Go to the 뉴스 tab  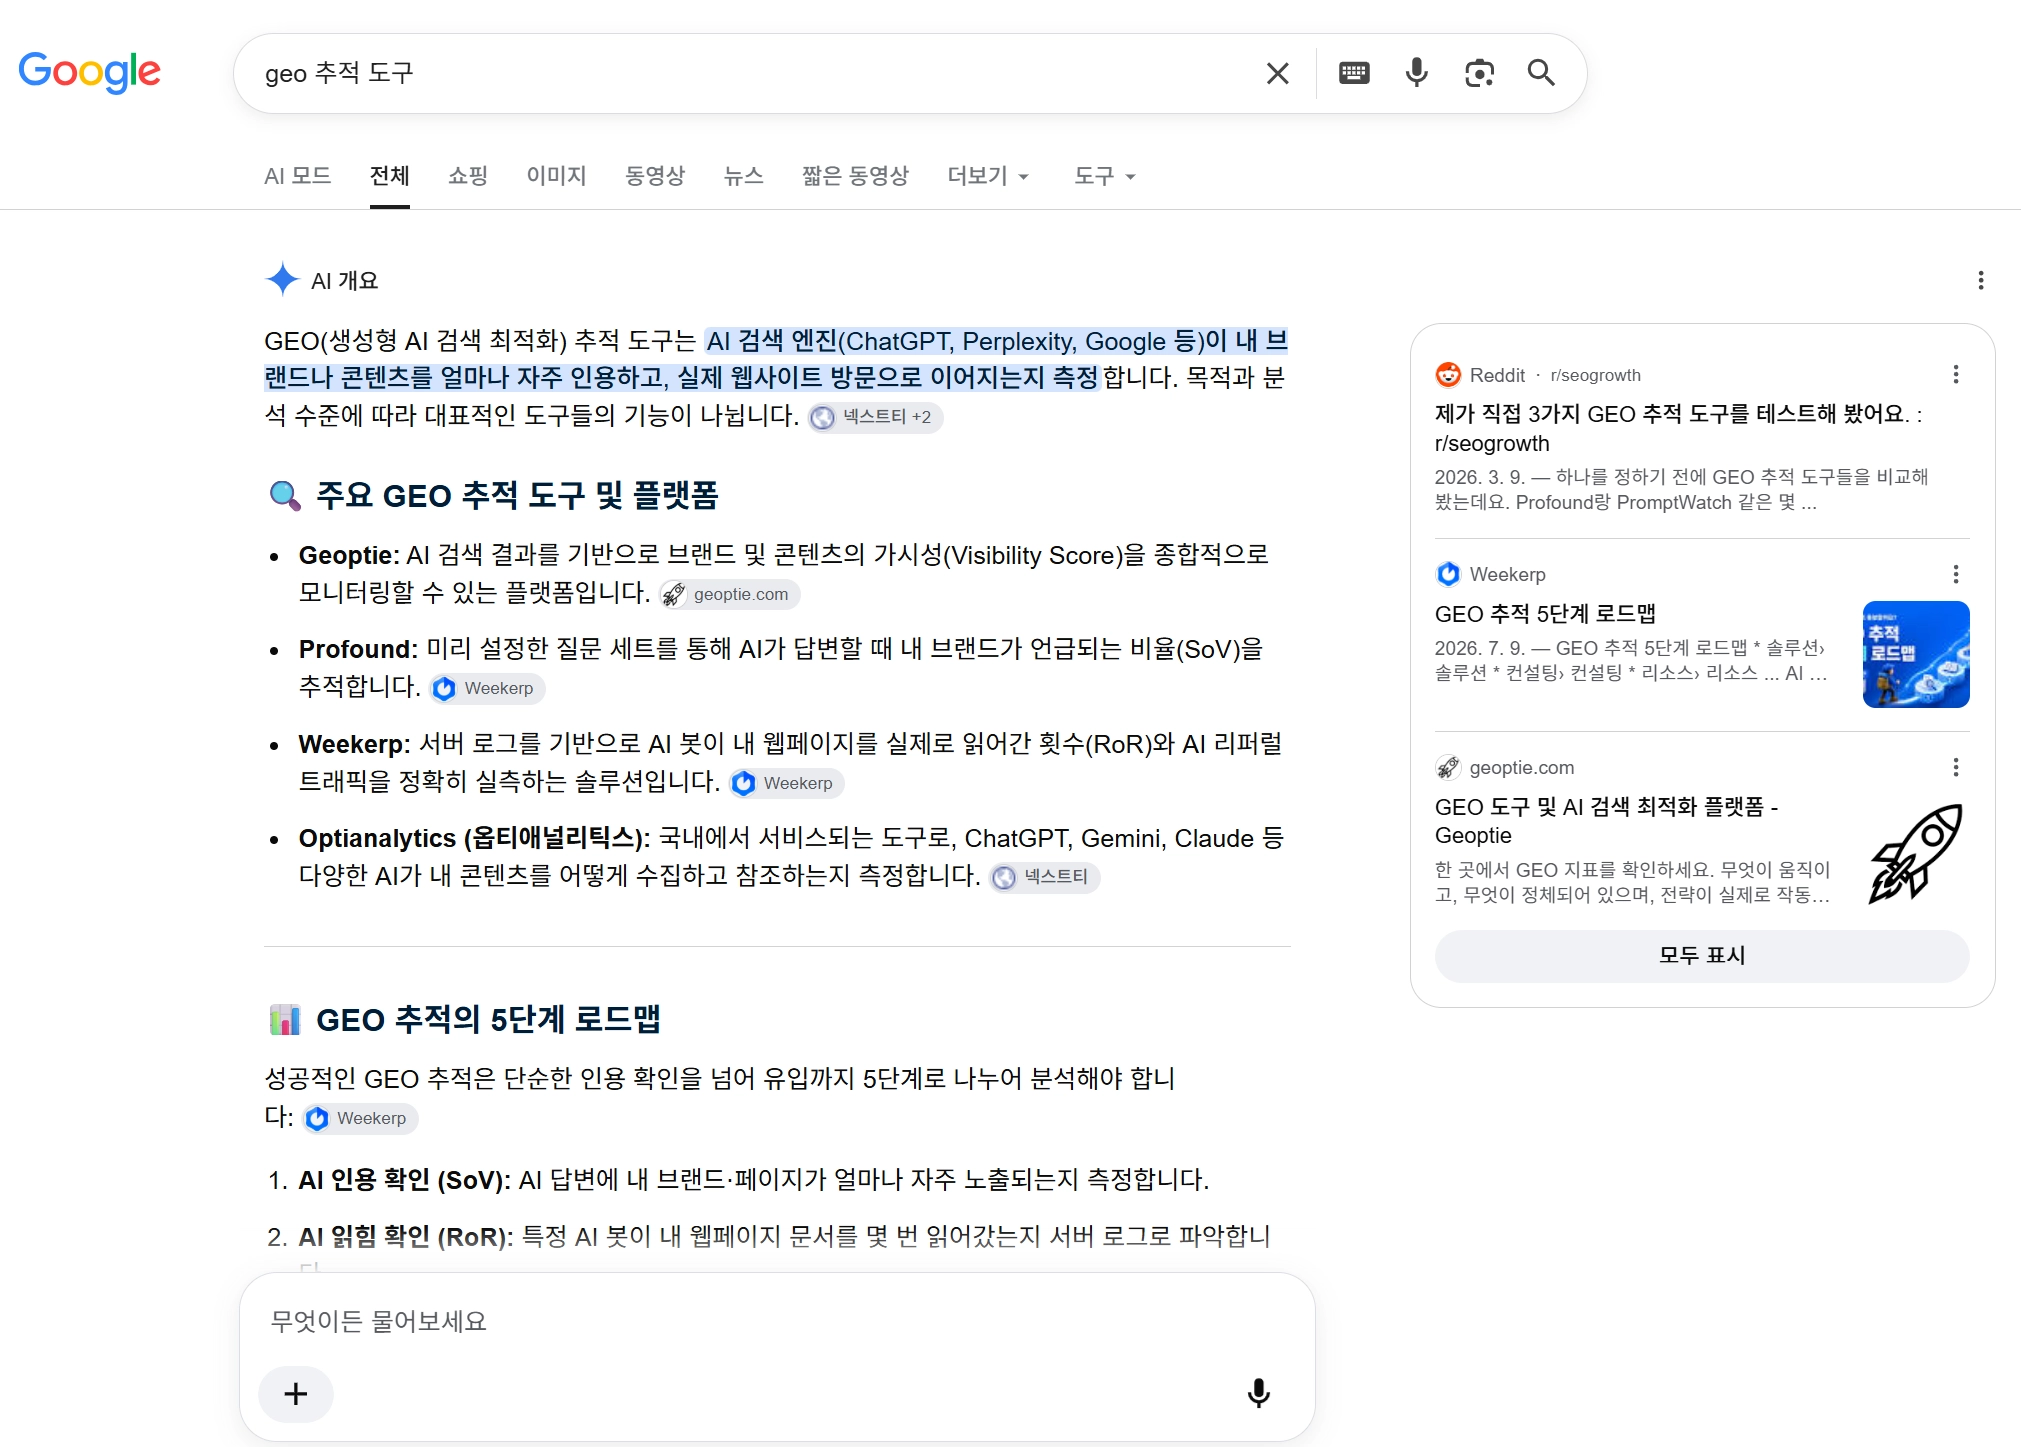pos(743,176)
